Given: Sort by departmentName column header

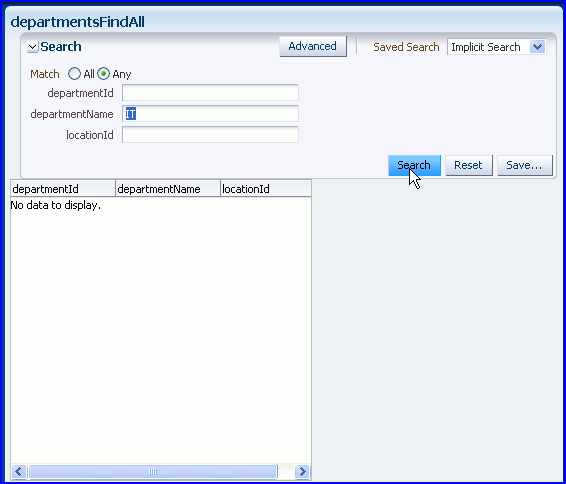Looking at the screenshot, I should tap(168, 189).
